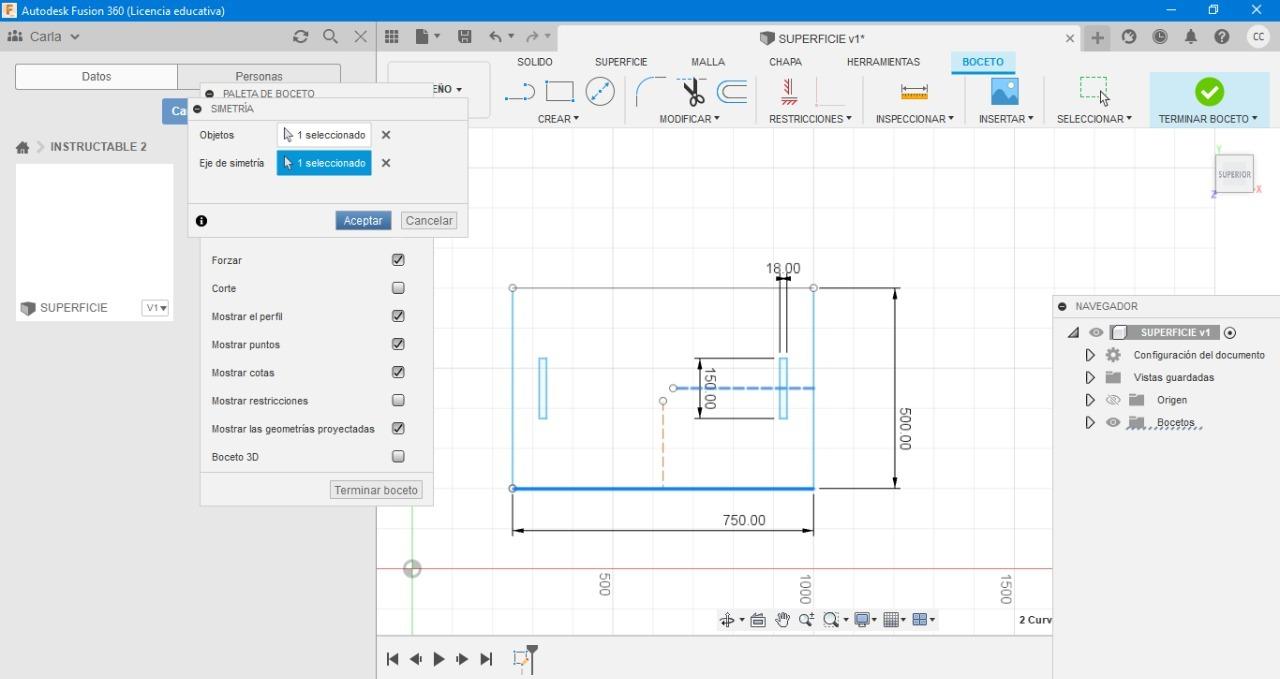The image size is (1280, 679).
Task: Switch to the SUPERFICIE ribbon tab
Action: (x=621, y=62)
